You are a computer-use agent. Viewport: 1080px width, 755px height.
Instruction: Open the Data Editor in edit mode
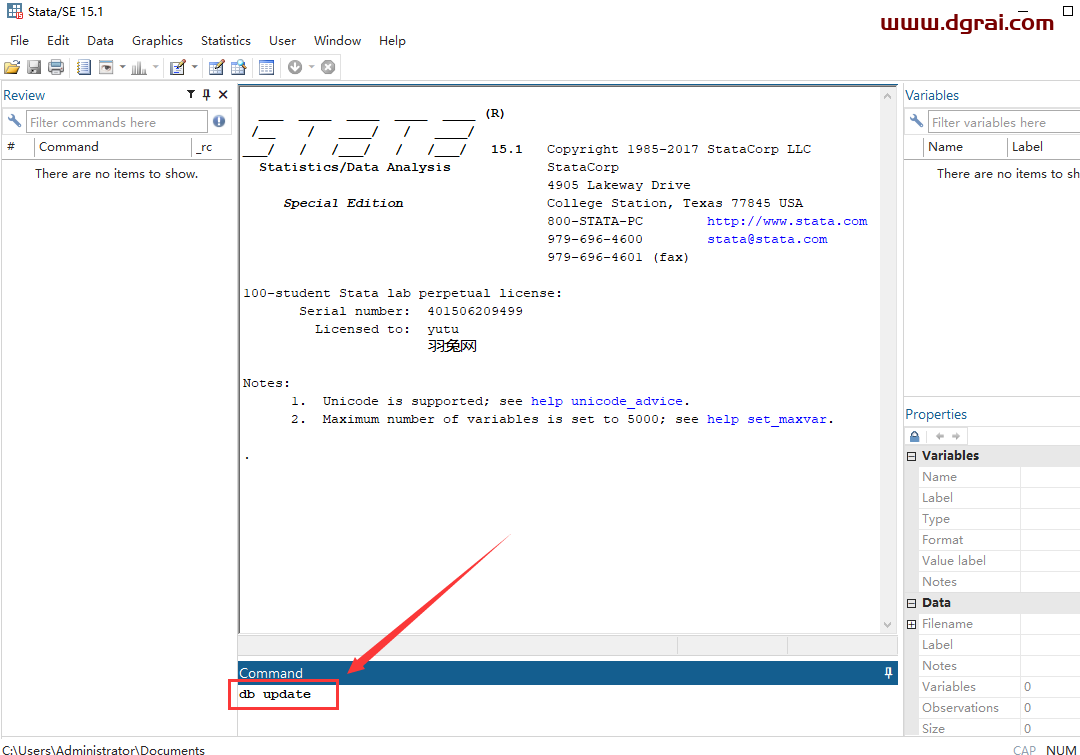pos(216,67)
